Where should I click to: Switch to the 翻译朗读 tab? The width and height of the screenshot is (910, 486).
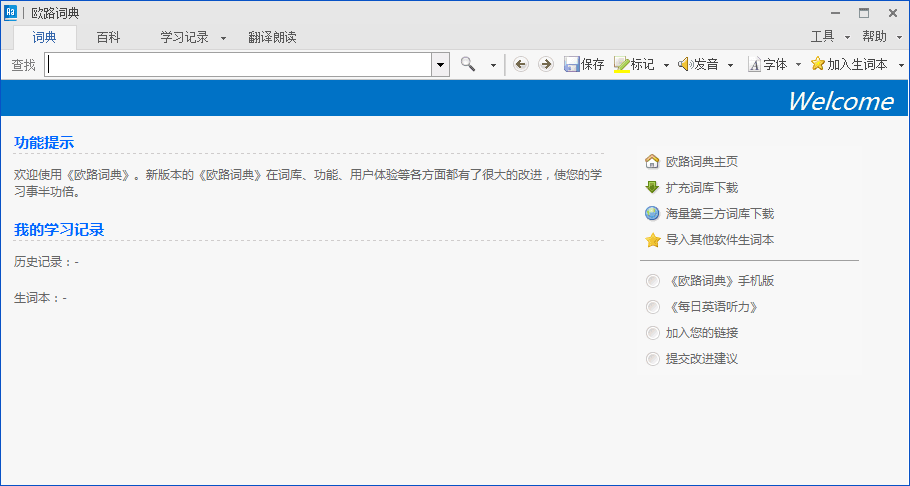(x=272, y=37)
